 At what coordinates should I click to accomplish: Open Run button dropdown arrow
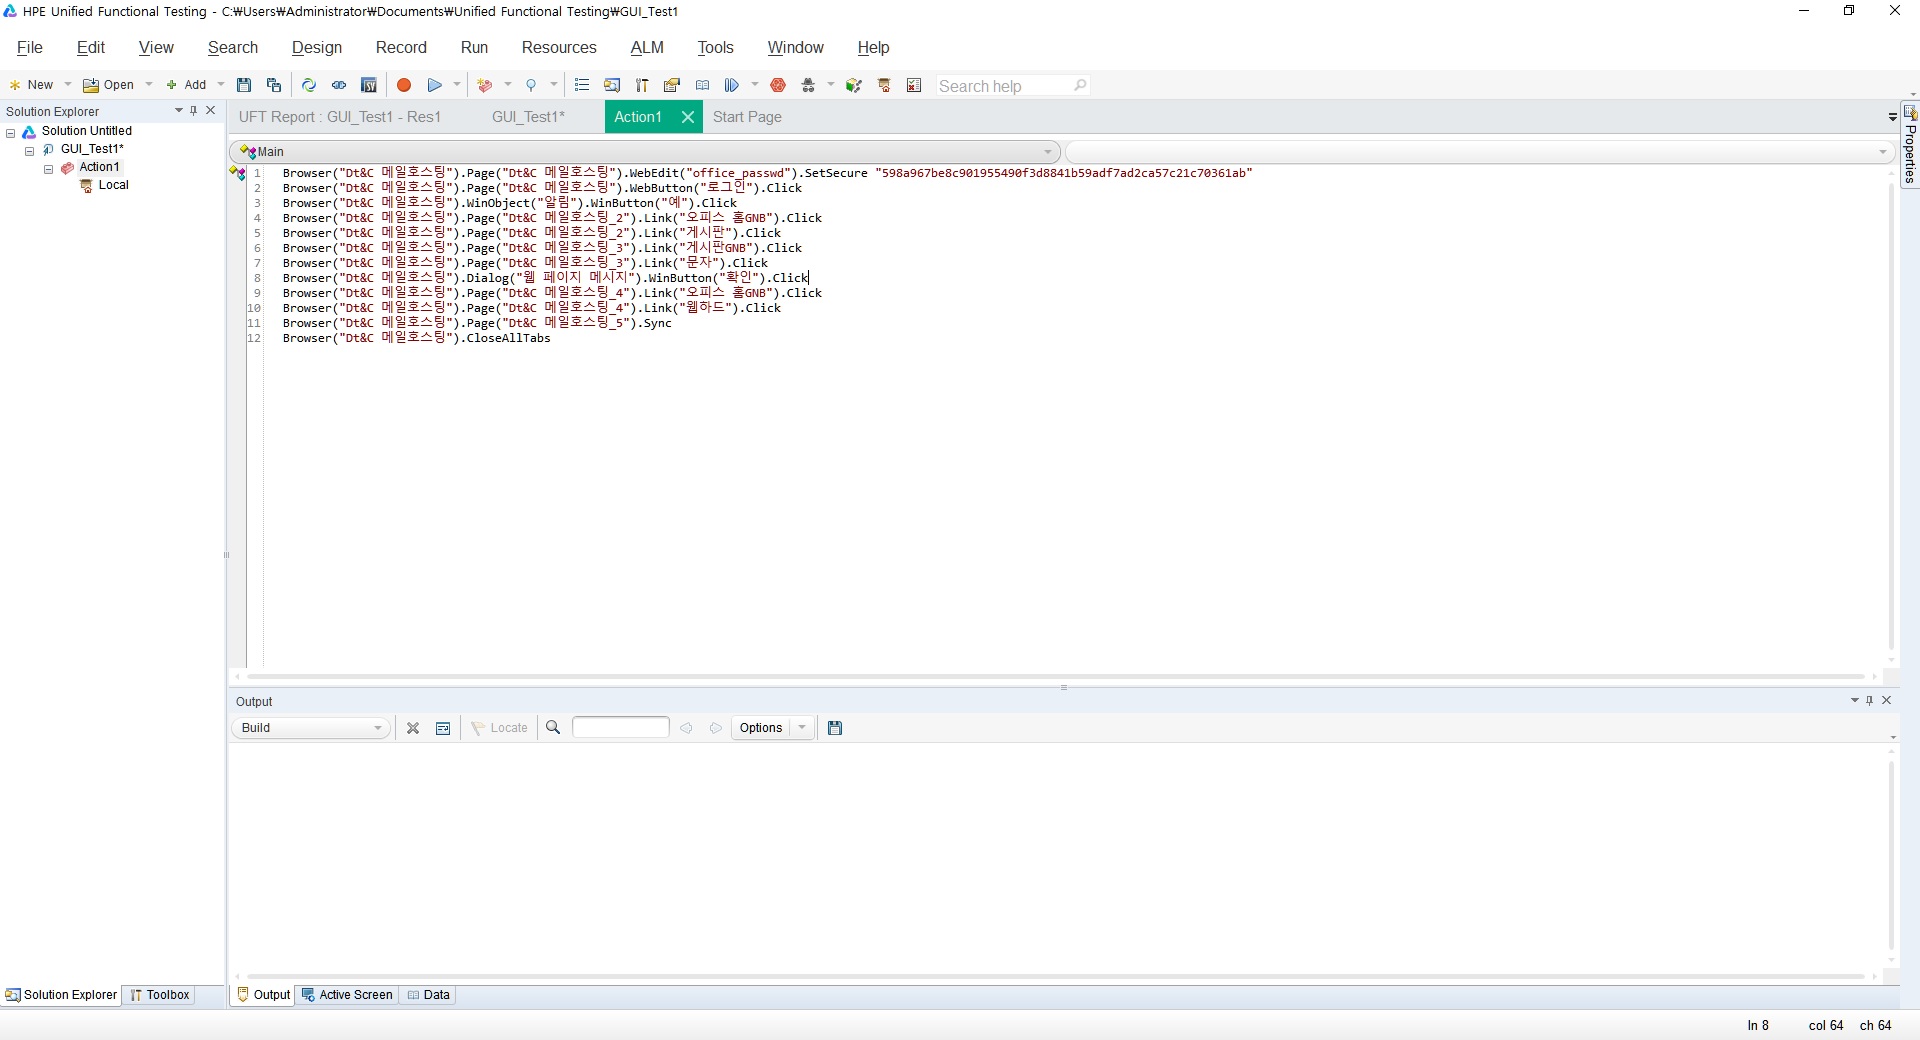tap(457, 85)
